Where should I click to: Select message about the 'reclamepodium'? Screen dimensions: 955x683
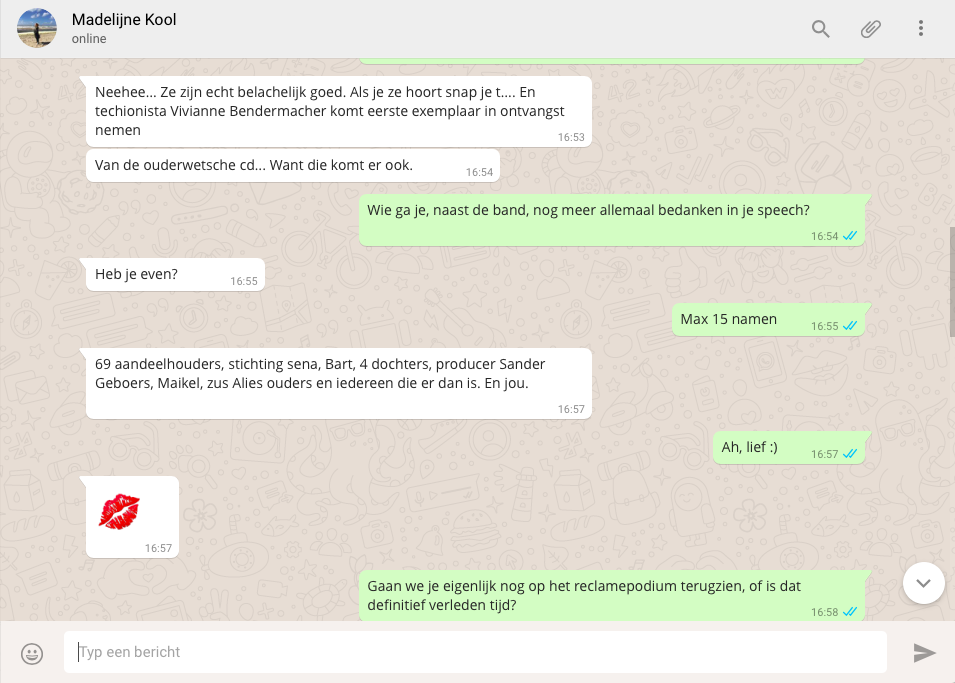coord(611,596)
